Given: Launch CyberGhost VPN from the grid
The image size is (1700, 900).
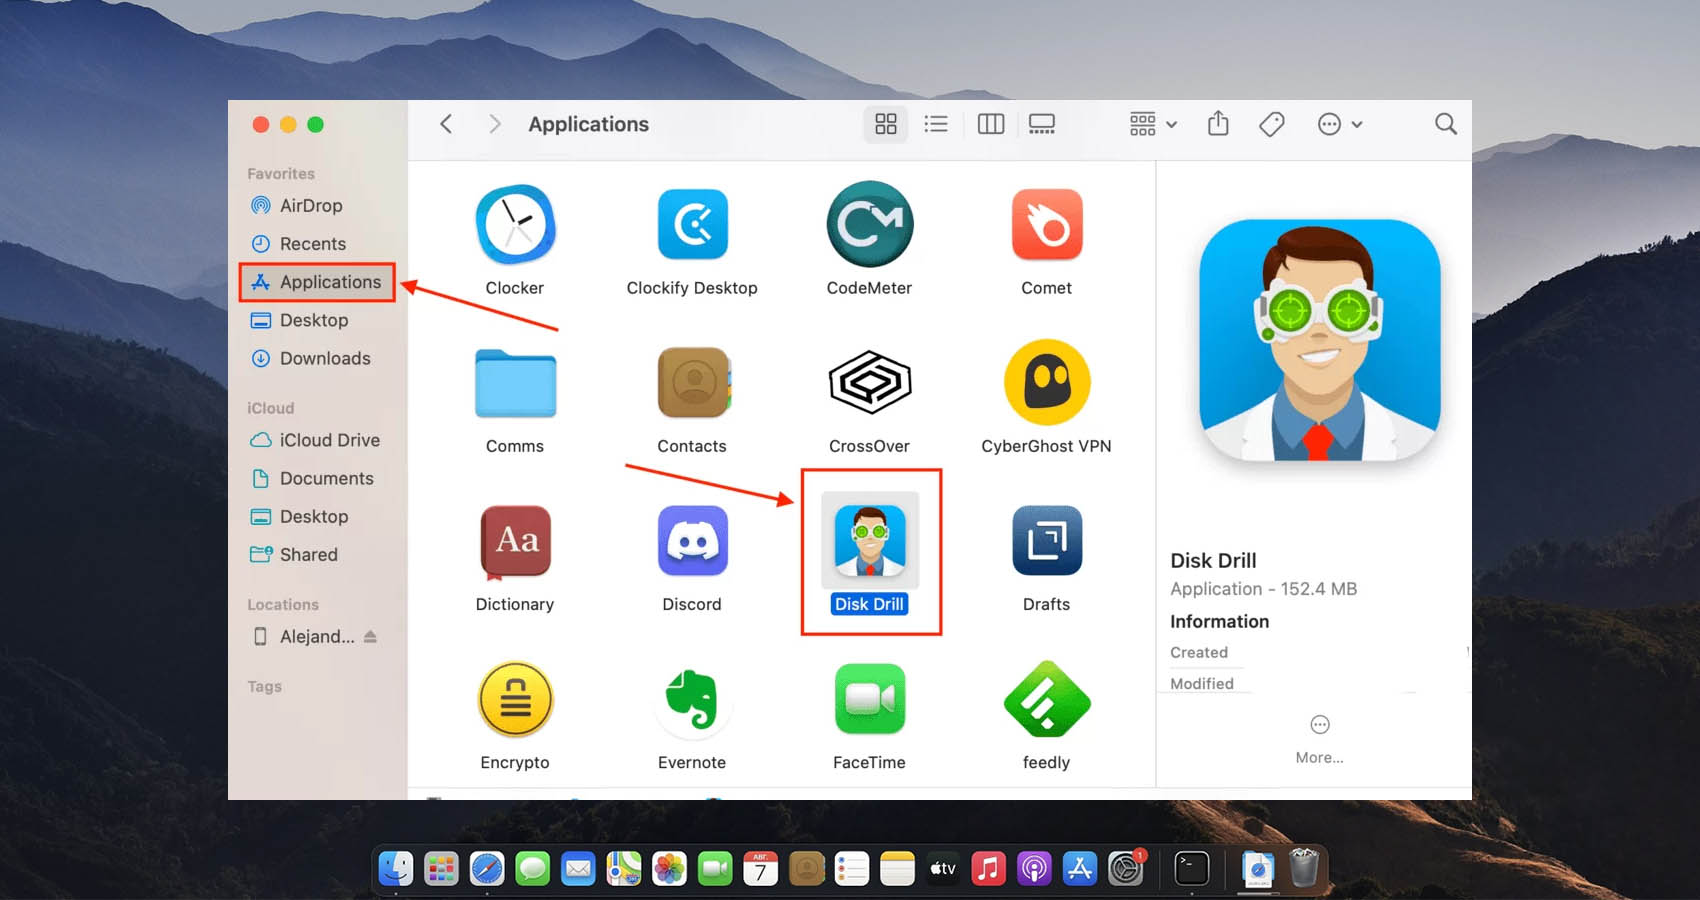Looking at the screenshot, I should 1046,383.
